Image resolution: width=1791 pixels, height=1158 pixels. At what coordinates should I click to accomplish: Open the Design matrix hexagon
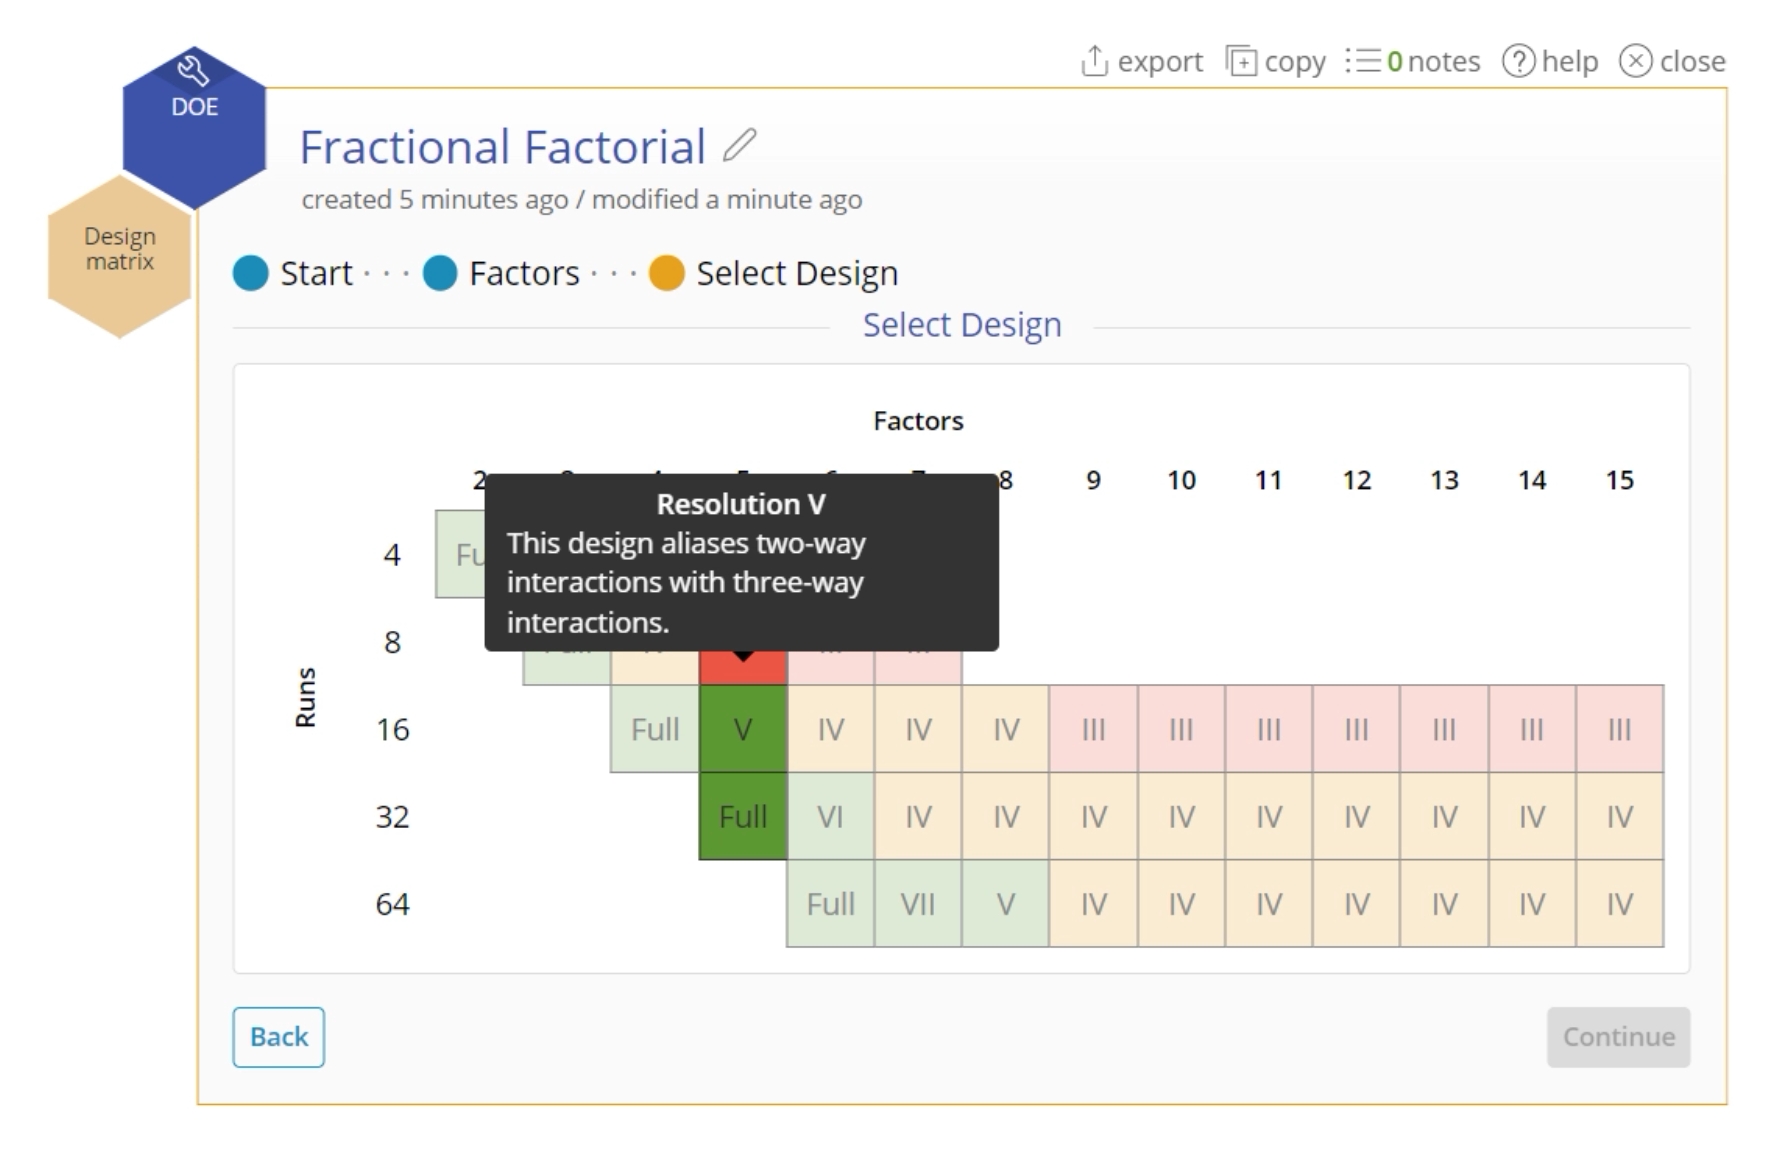120,250
